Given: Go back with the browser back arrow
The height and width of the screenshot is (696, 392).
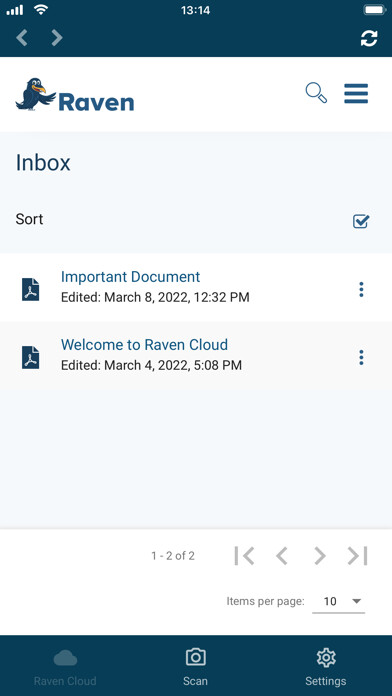Looking at the screenshot, I should click(22, 38).
